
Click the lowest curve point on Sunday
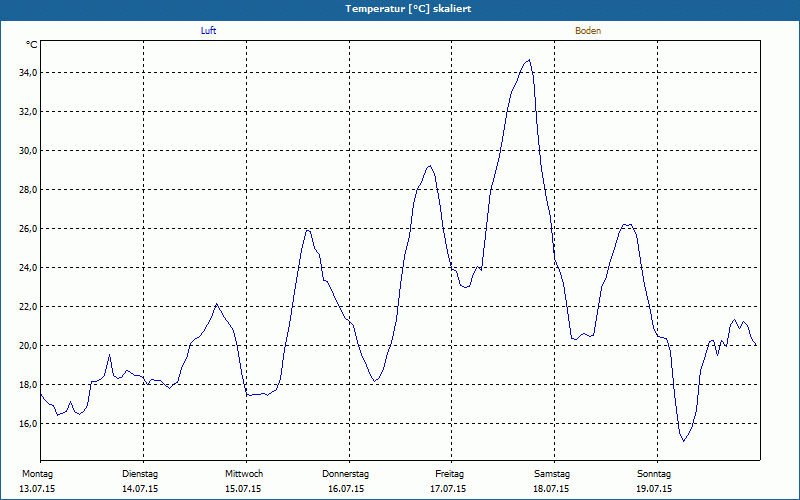[684, 441]
